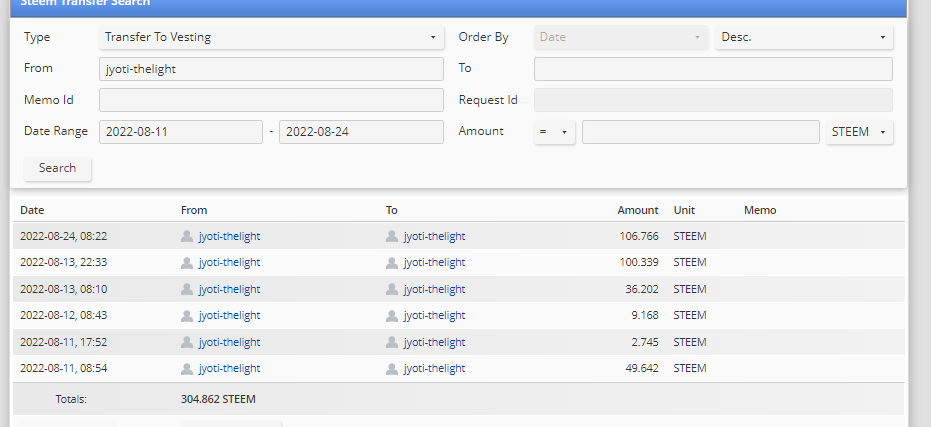Open the Amount comparison operator dropdown
This screenshot has width=931, height=427.
(555, 132)
